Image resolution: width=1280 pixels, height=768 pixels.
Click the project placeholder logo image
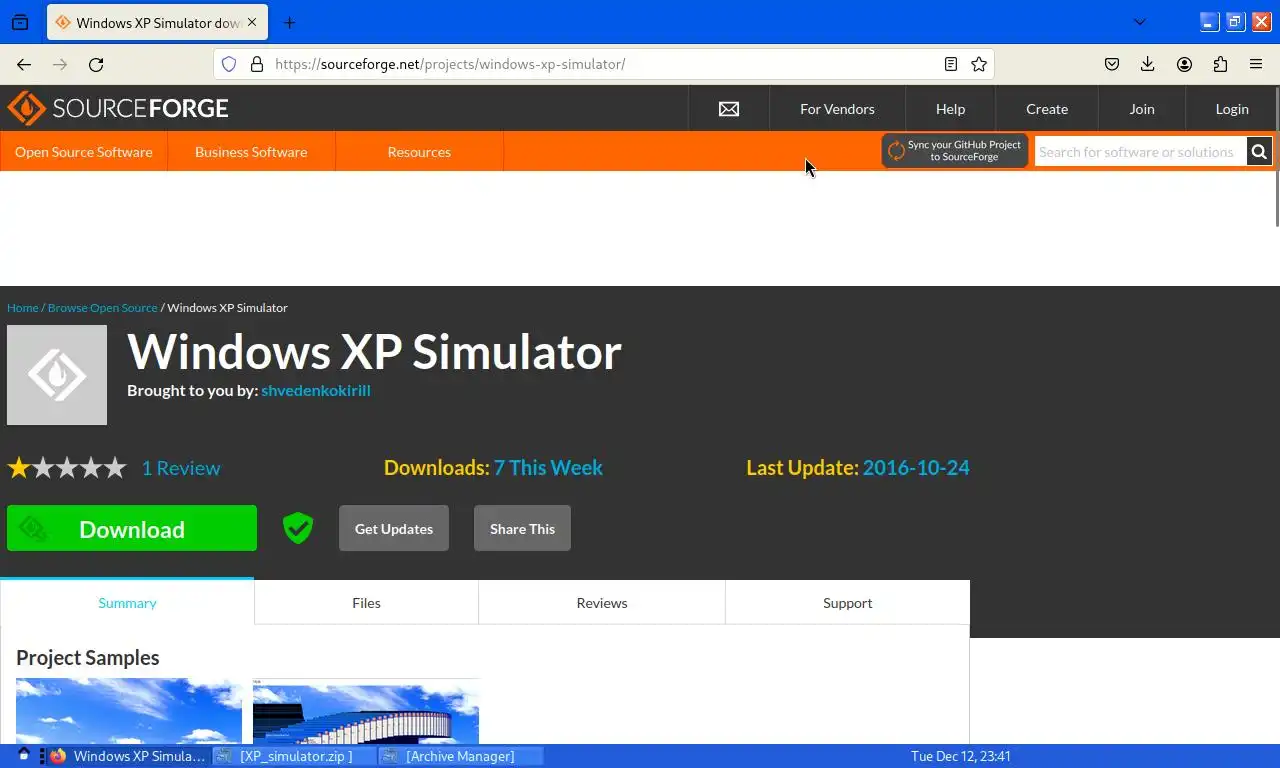coord(57,375)
